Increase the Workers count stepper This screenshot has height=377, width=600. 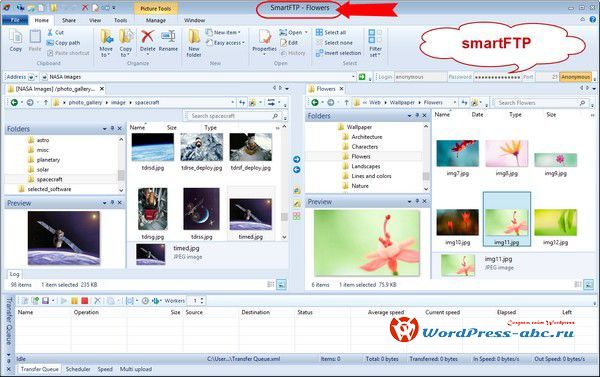coord(202,299)
